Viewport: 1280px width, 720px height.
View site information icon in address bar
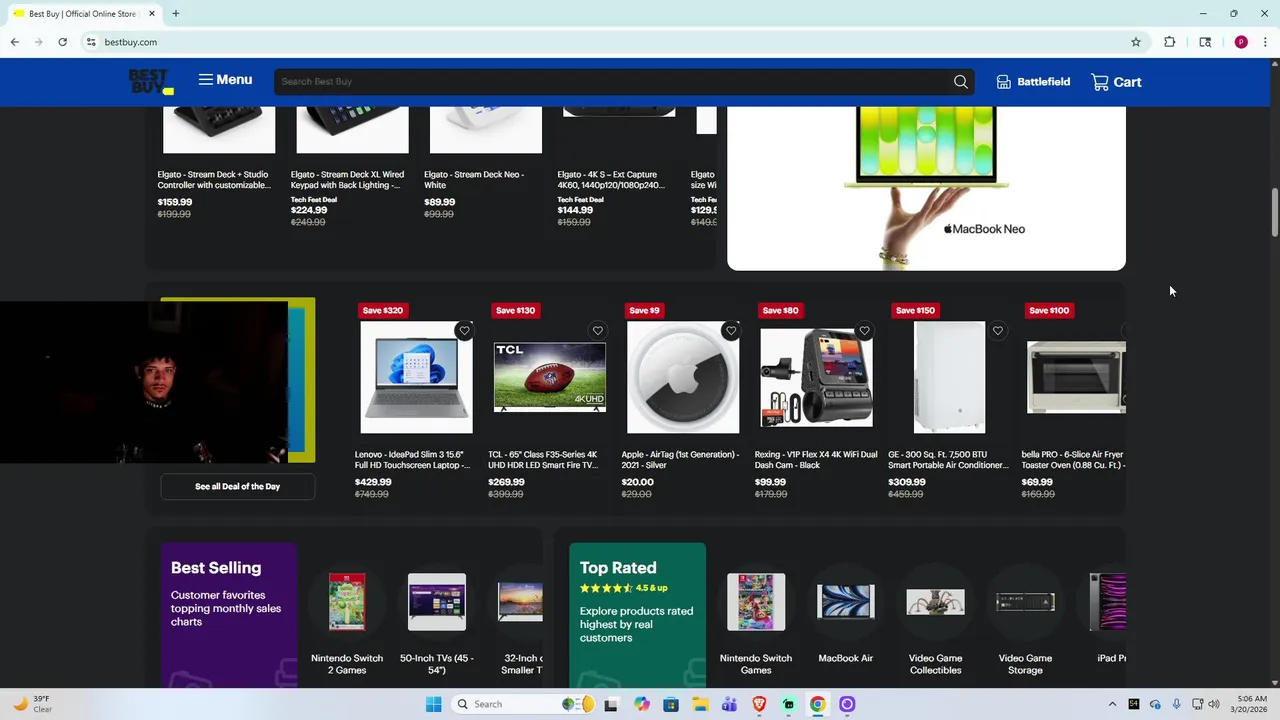[x=90, y=42]
